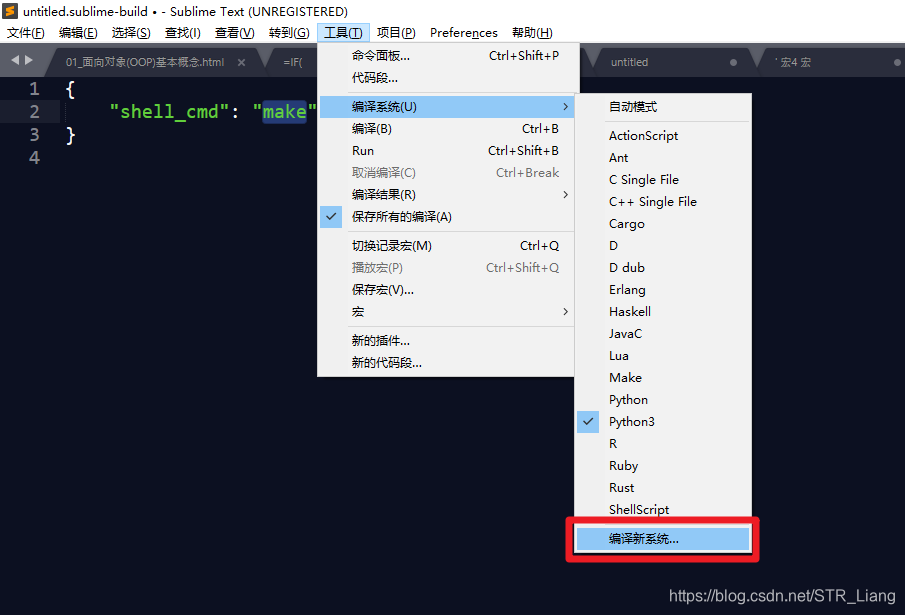905x615 pixels.
Task: Select Cargo build system
Action: tap(663, 223)
